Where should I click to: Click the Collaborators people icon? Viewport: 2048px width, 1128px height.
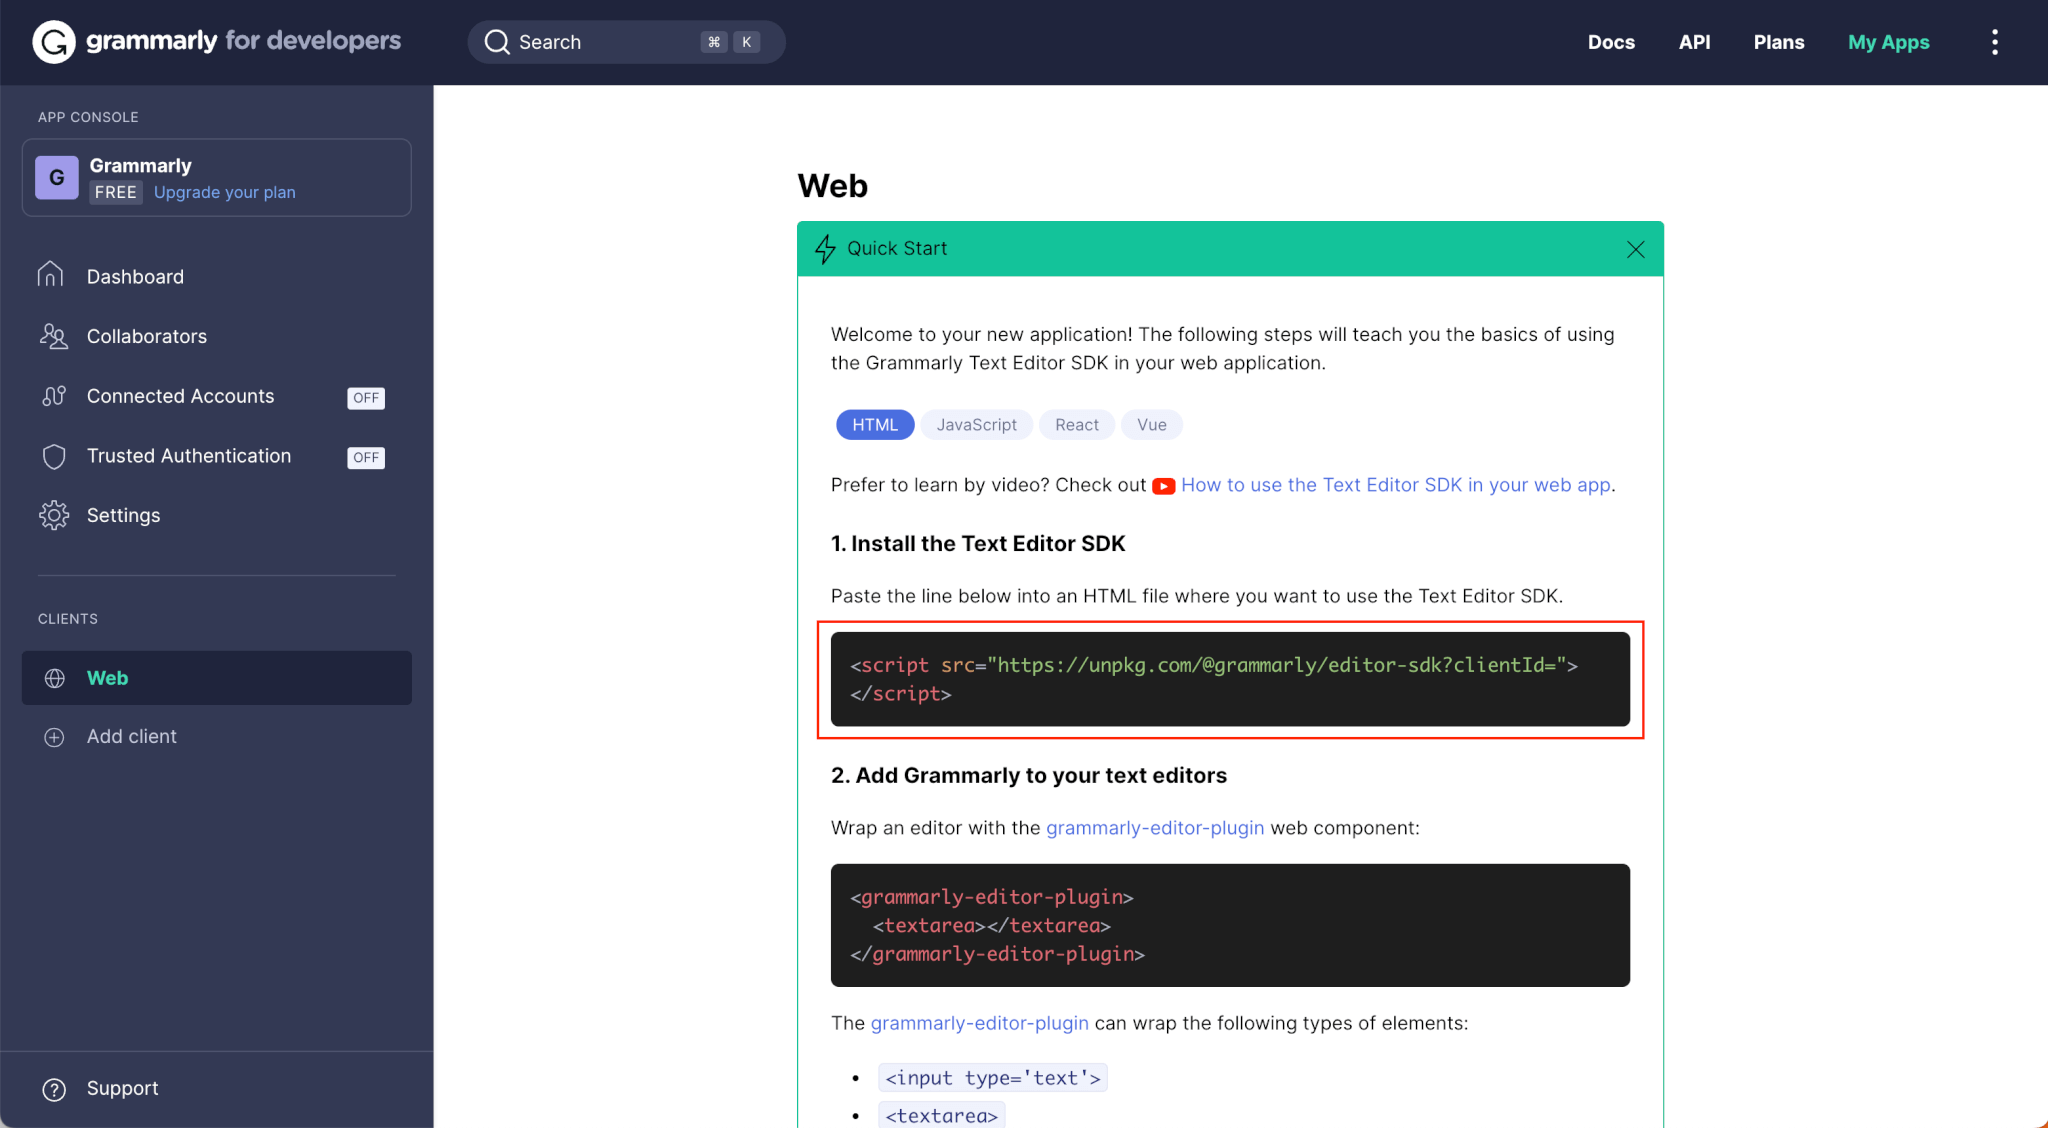[x=54, y=336]
